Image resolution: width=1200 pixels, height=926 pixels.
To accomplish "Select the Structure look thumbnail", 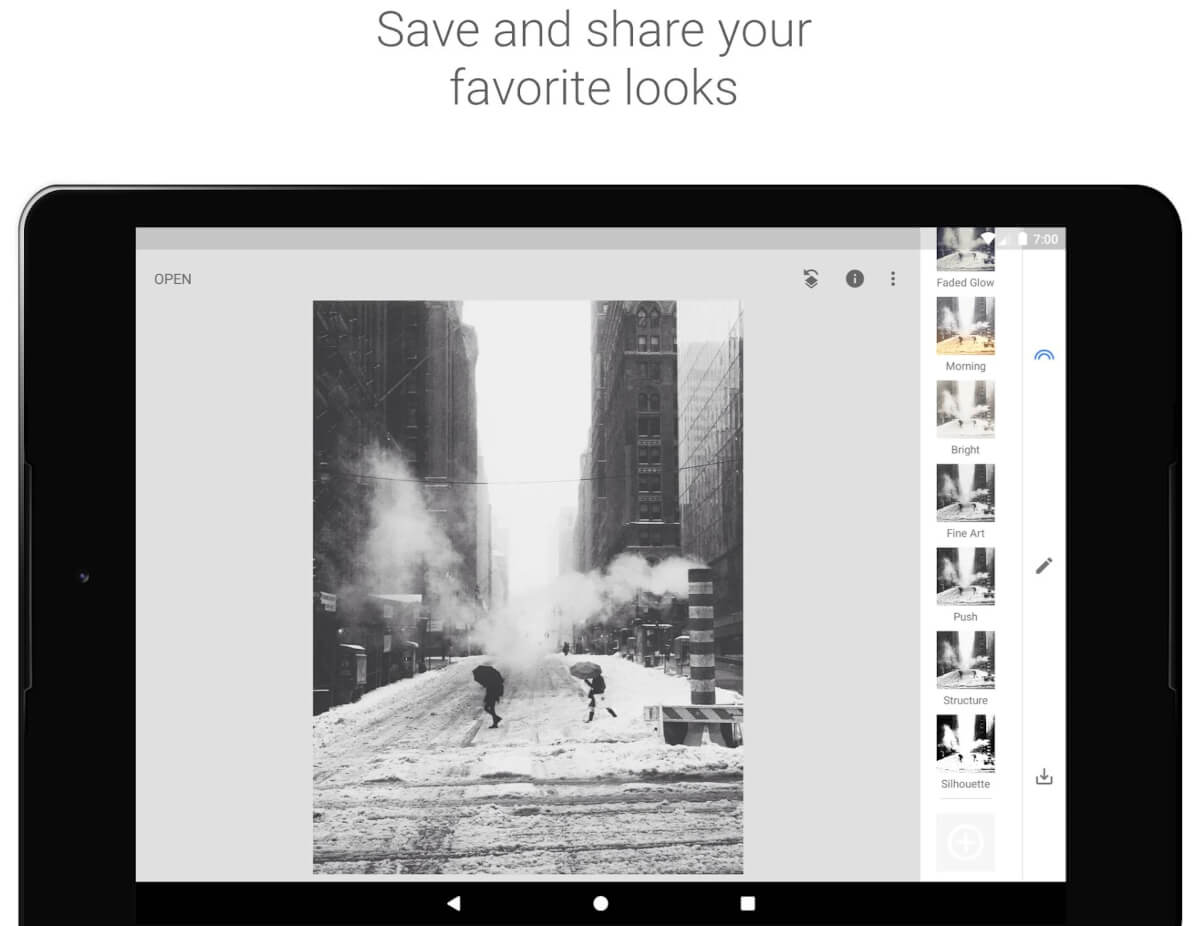I will (x=965, y=659).
